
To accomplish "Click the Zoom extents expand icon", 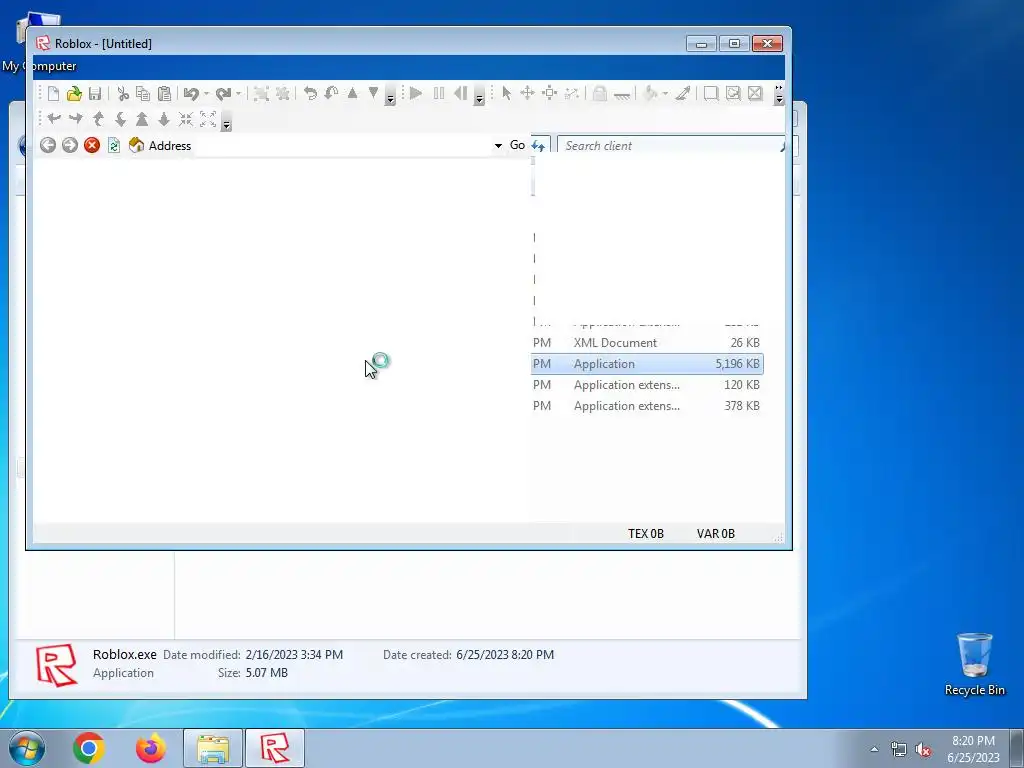I will [x=208, y=119].
